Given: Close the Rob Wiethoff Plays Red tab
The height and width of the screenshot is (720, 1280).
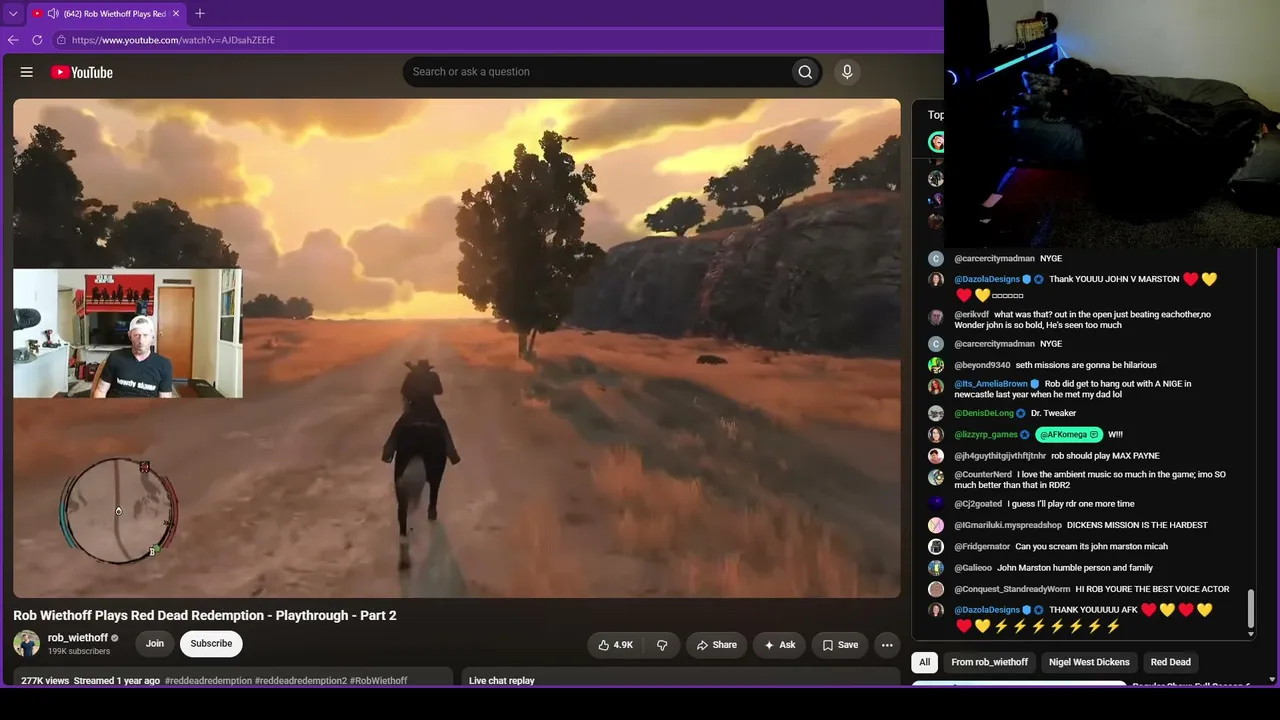Looking at the screenshot, I should click(x=176, y=14).
